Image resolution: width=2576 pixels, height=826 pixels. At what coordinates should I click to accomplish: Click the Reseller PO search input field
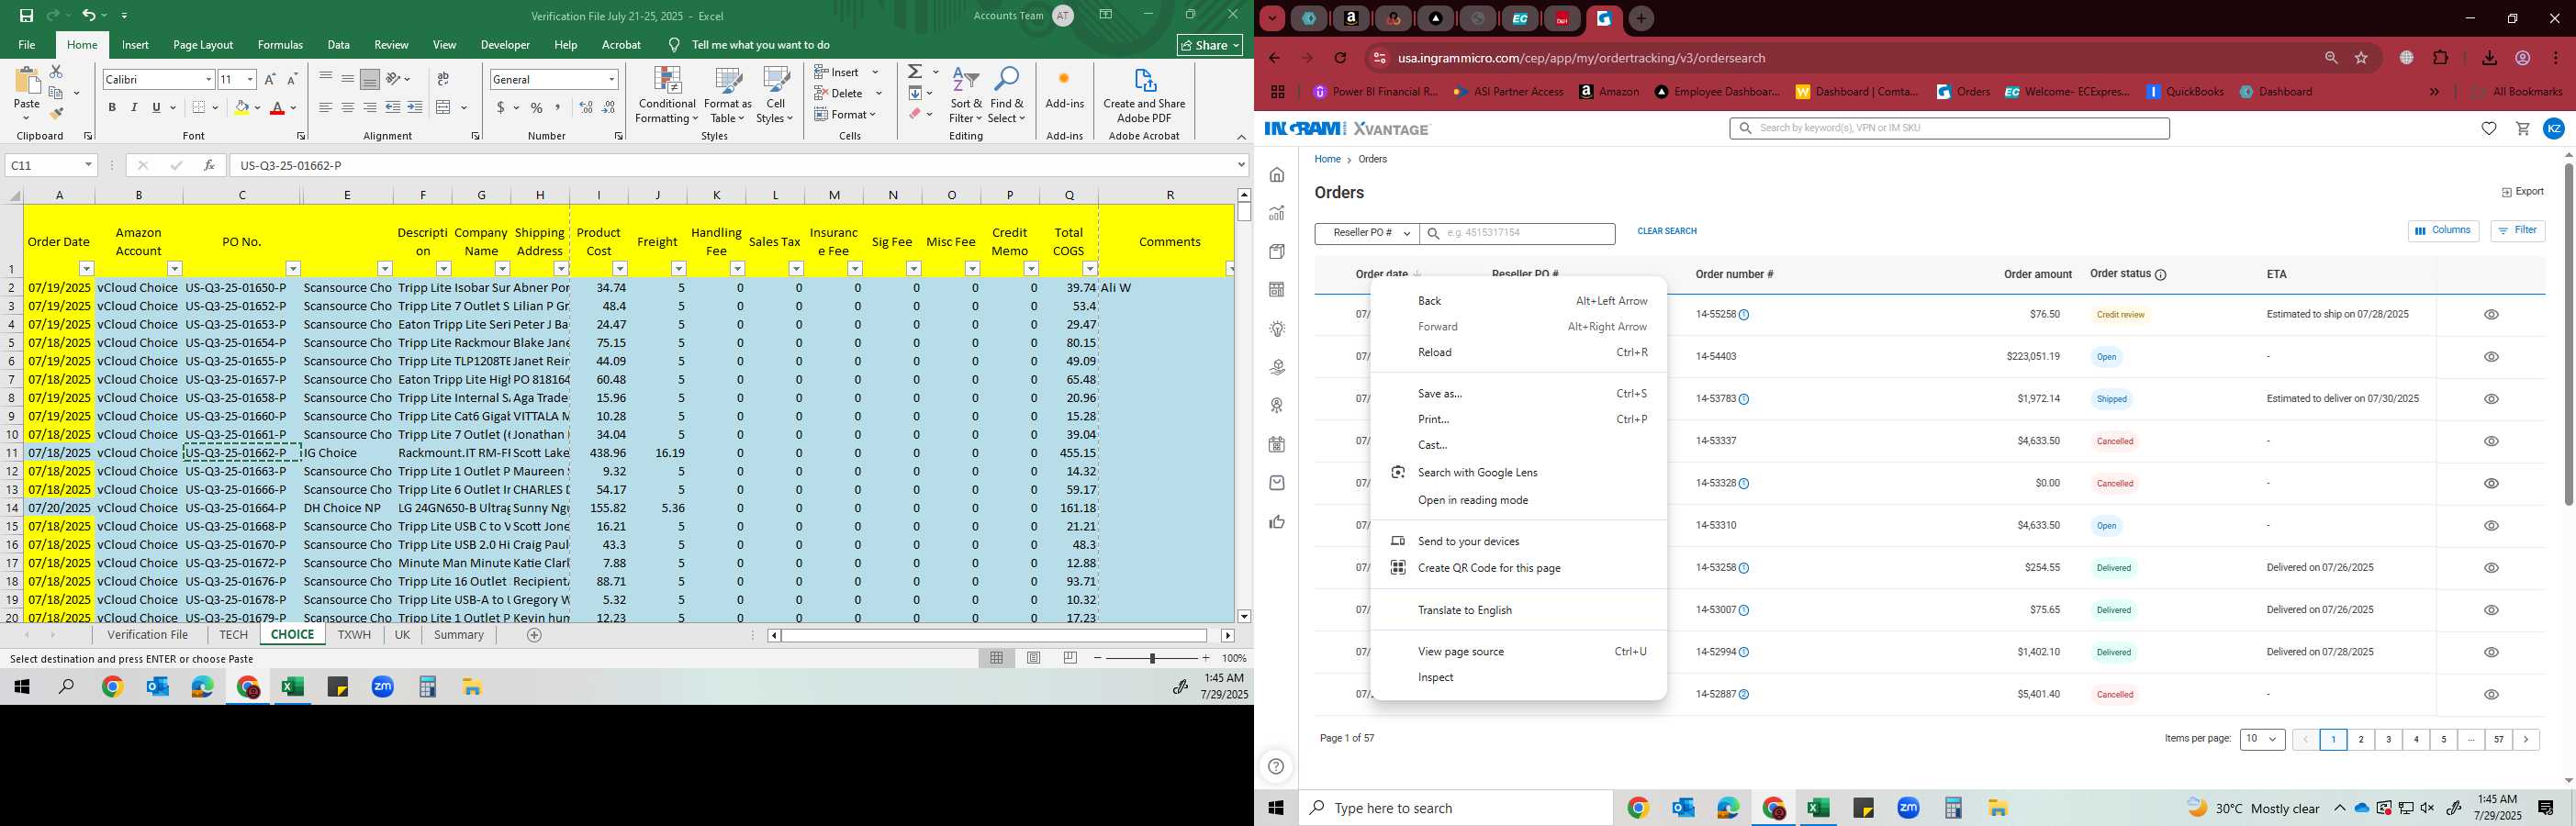coord(1517,233)
